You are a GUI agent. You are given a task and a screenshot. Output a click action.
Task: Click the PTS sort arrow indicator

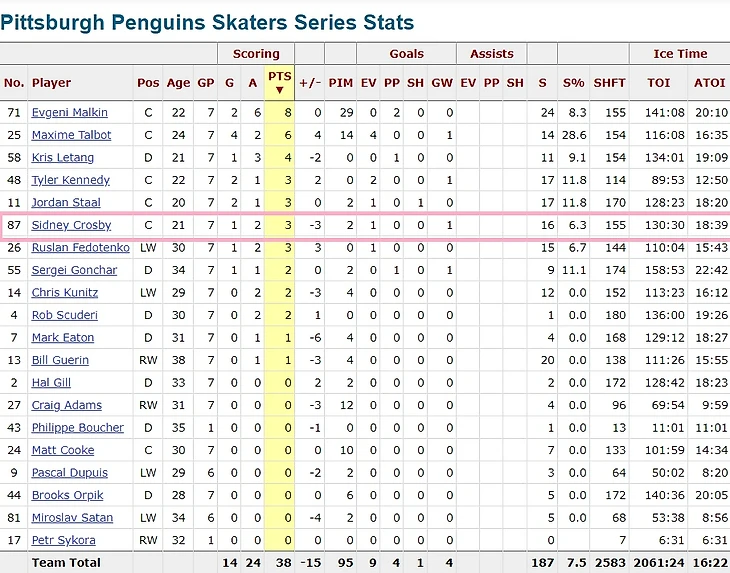279,90
